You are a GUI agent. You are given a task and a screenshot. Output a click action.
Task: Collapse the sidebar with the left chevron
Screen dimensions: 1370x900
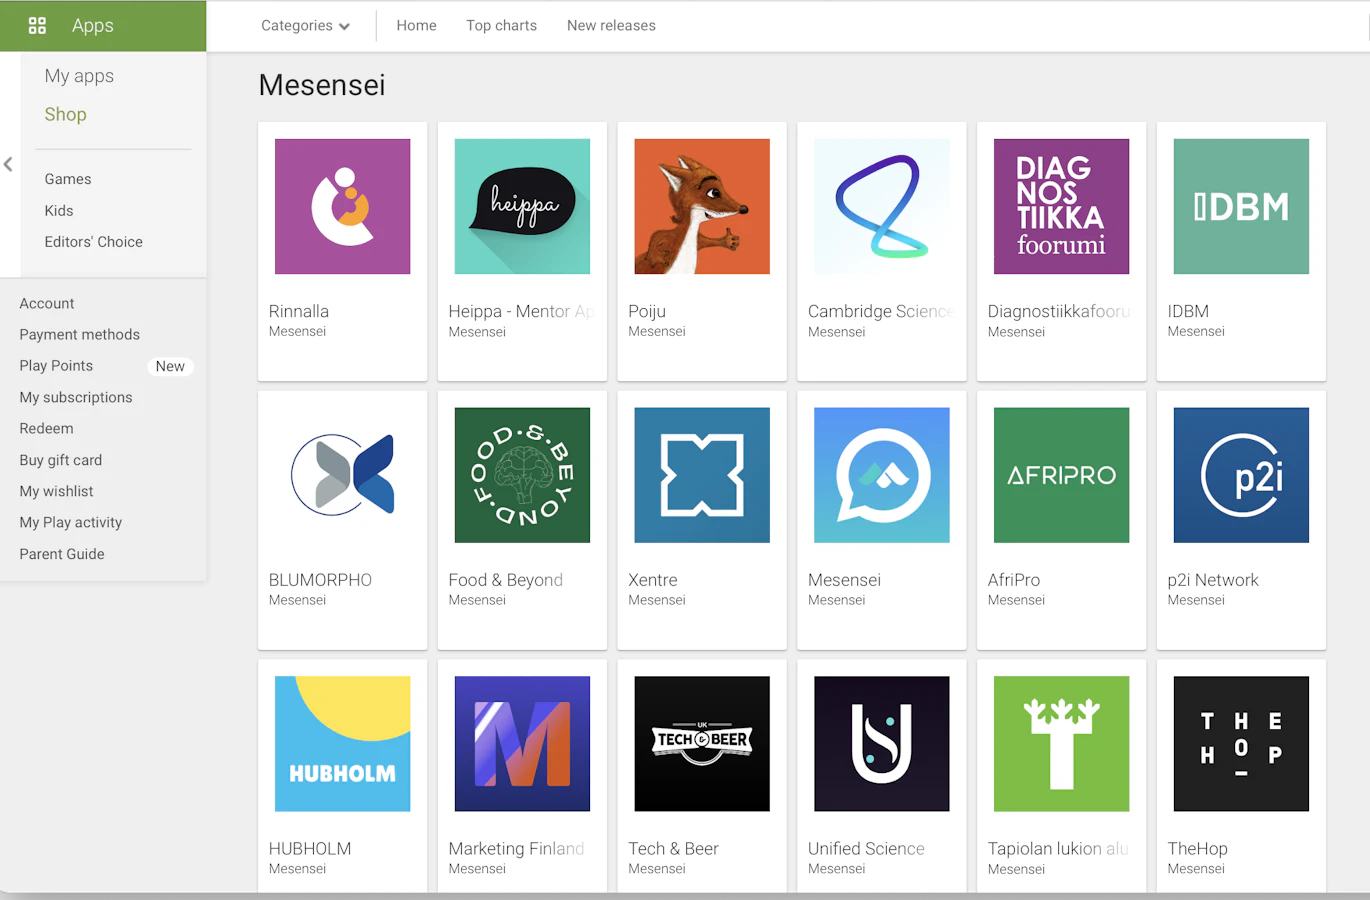pyautogui.click(x=8, y=164)
